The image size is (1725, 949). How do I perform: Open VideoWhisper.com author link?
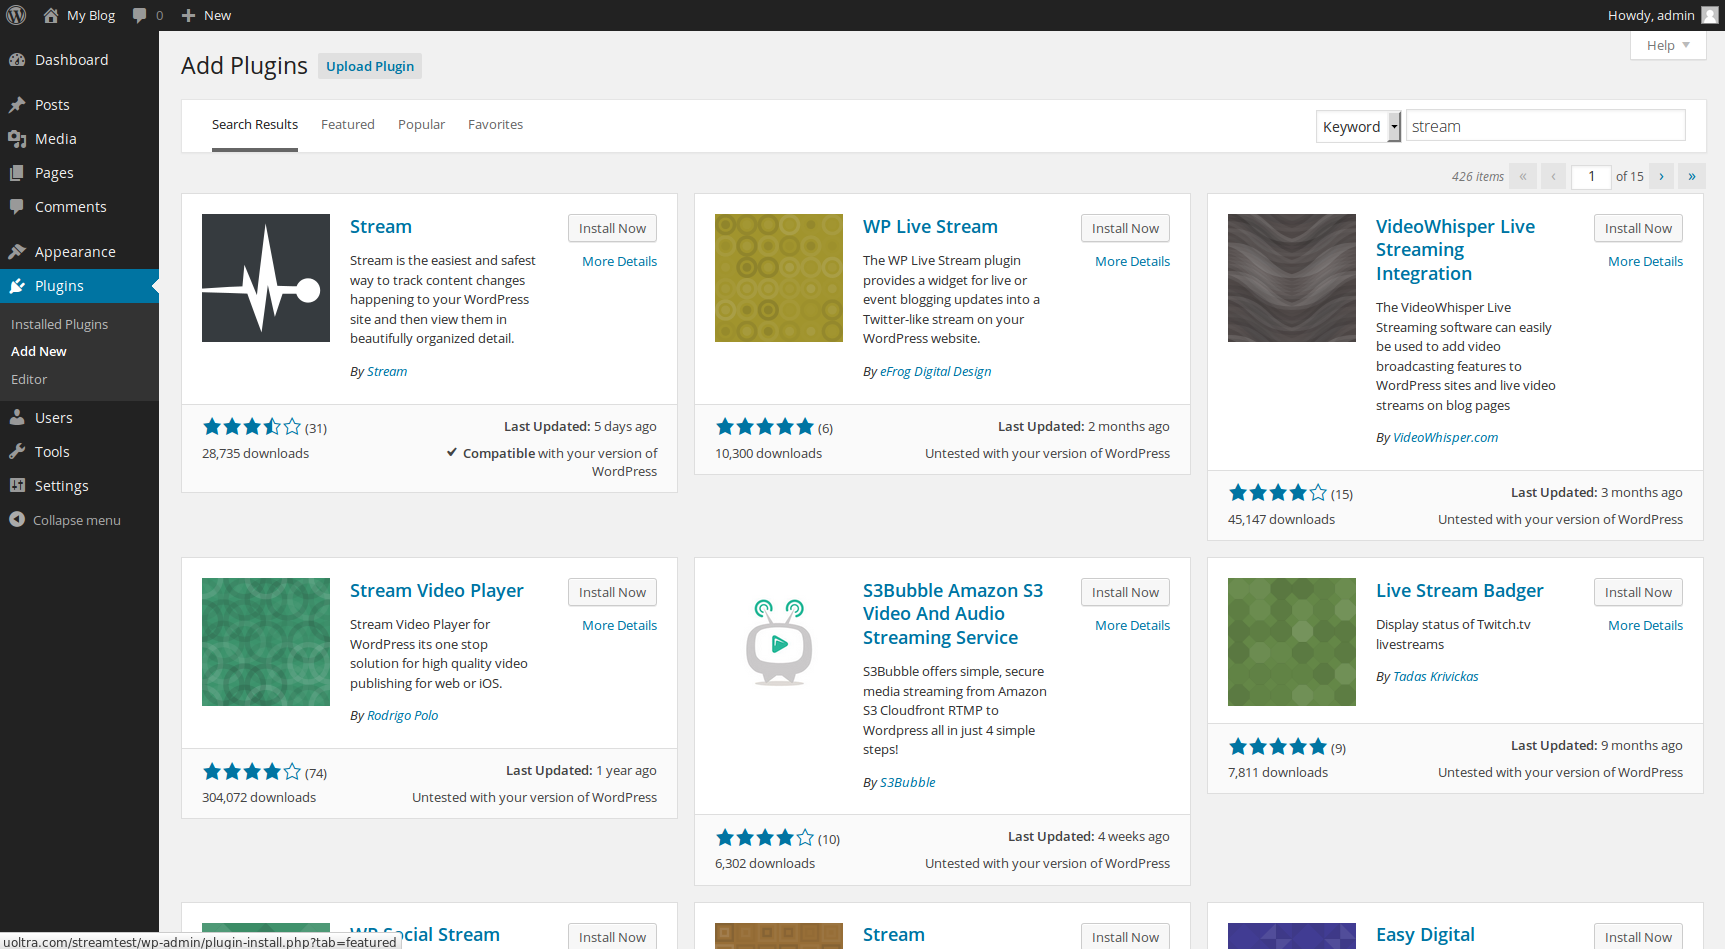pyautogui.click(x=1446, y=438)
